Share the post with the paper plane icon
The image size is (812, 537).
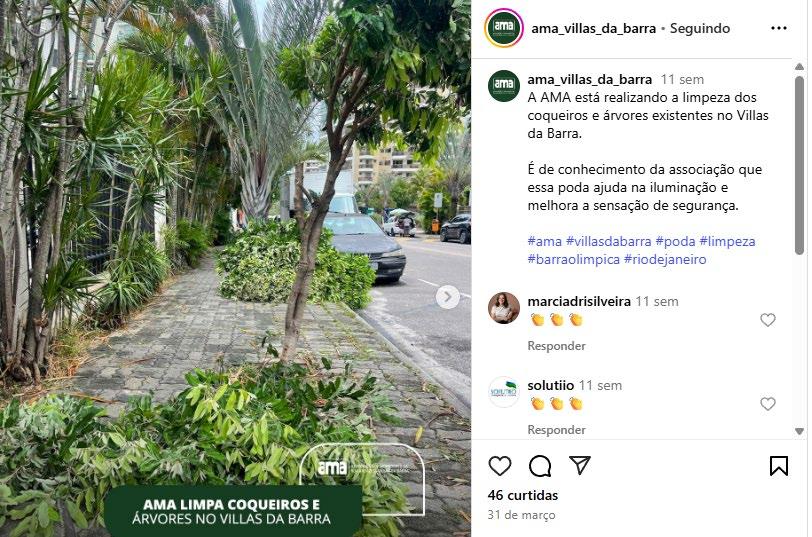tap(579, 465)
